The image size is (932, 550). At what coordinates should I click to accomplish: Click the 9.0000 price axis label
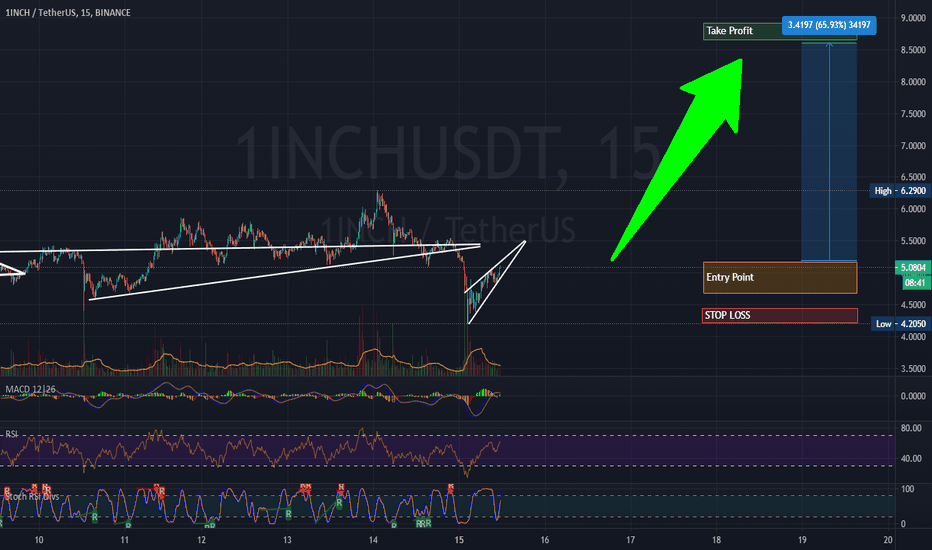pyautogui.click(x=913, y=18)
